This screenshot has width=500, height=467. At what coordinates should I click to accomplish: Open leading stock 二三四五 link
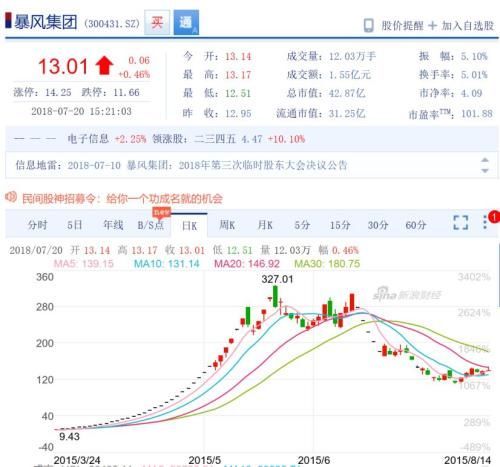[215, 139]
